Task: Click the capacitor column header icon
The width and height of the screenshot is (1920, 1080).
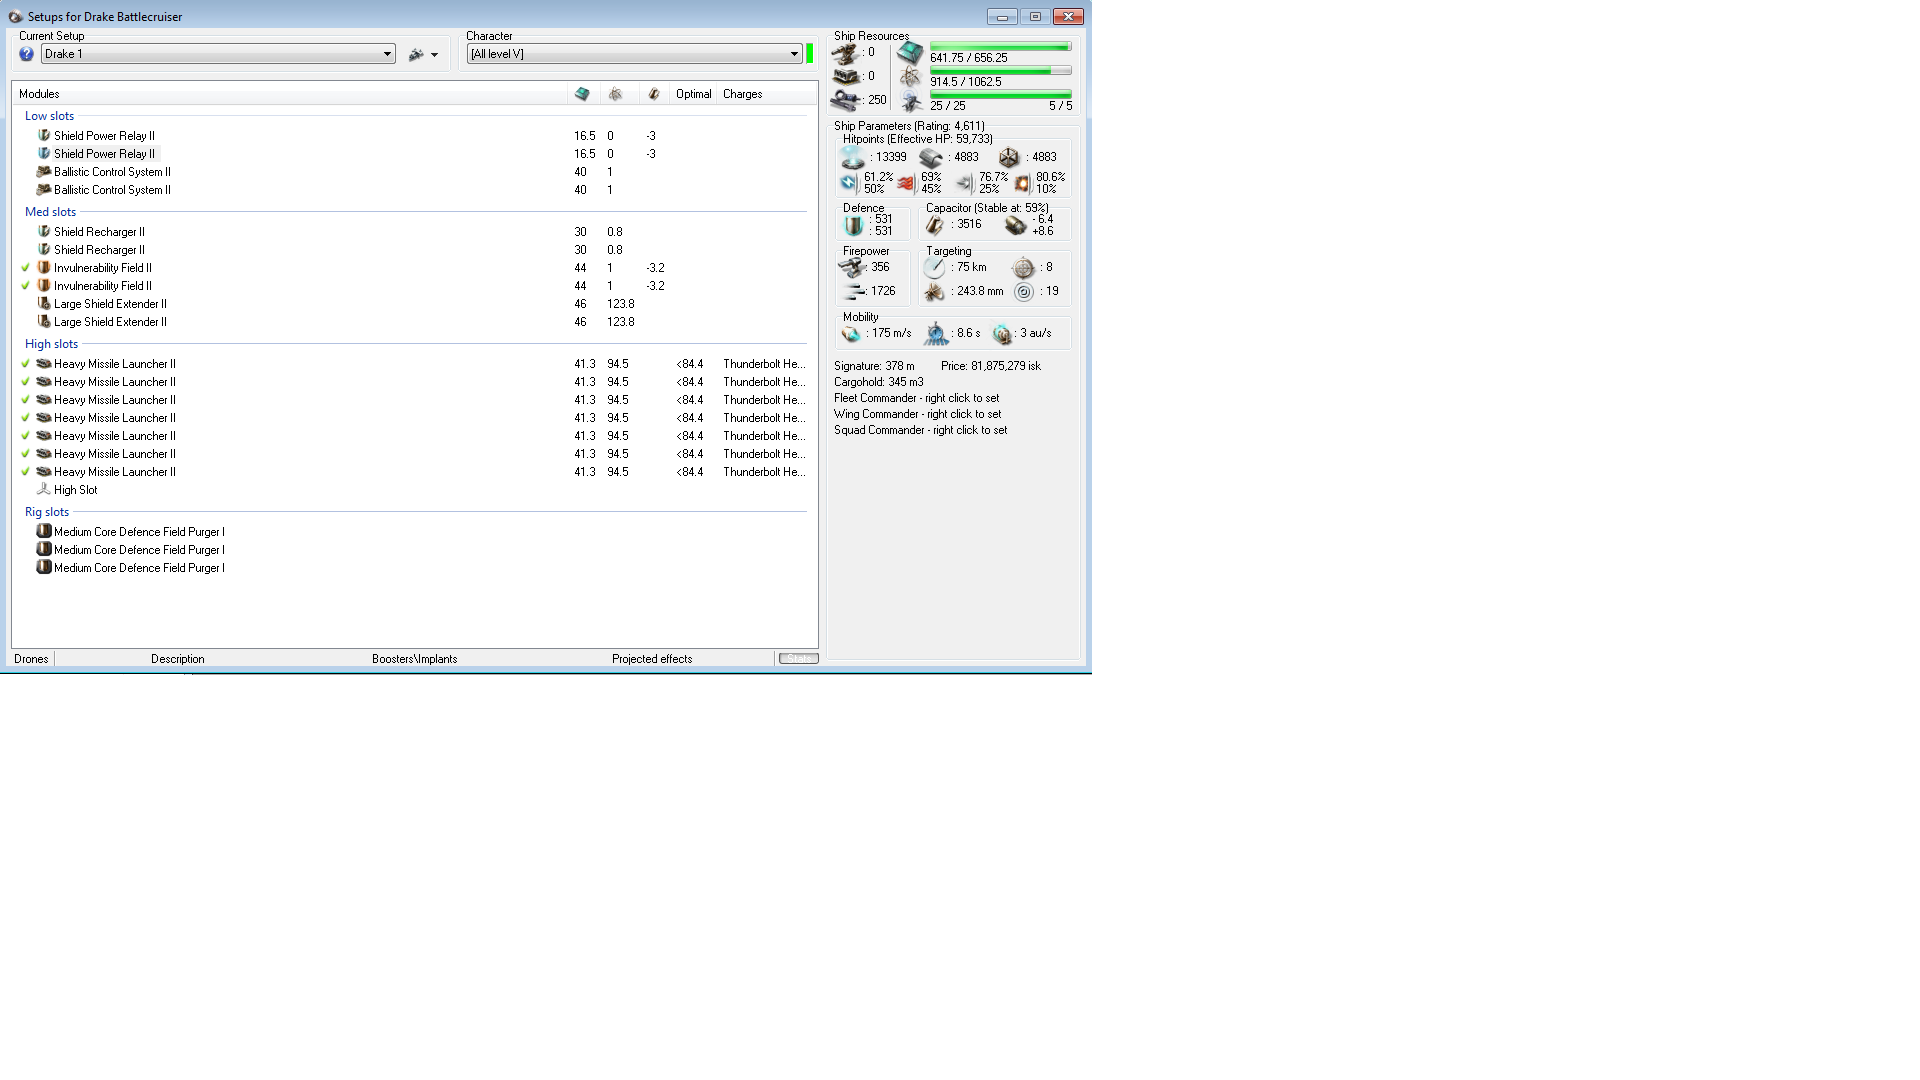Action: pyautogui.click(x=654, y=94)
